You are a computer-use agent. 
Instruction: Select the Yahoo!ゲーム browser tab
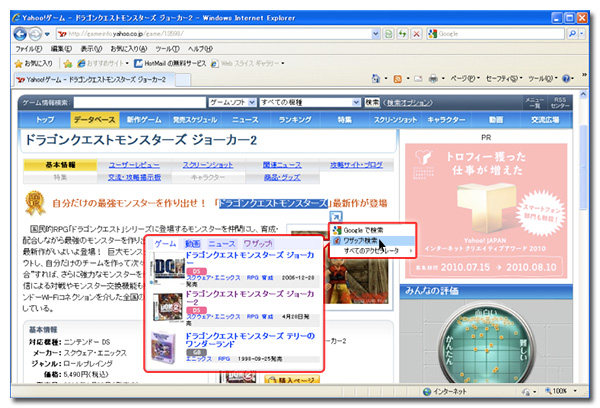[94, 80]
